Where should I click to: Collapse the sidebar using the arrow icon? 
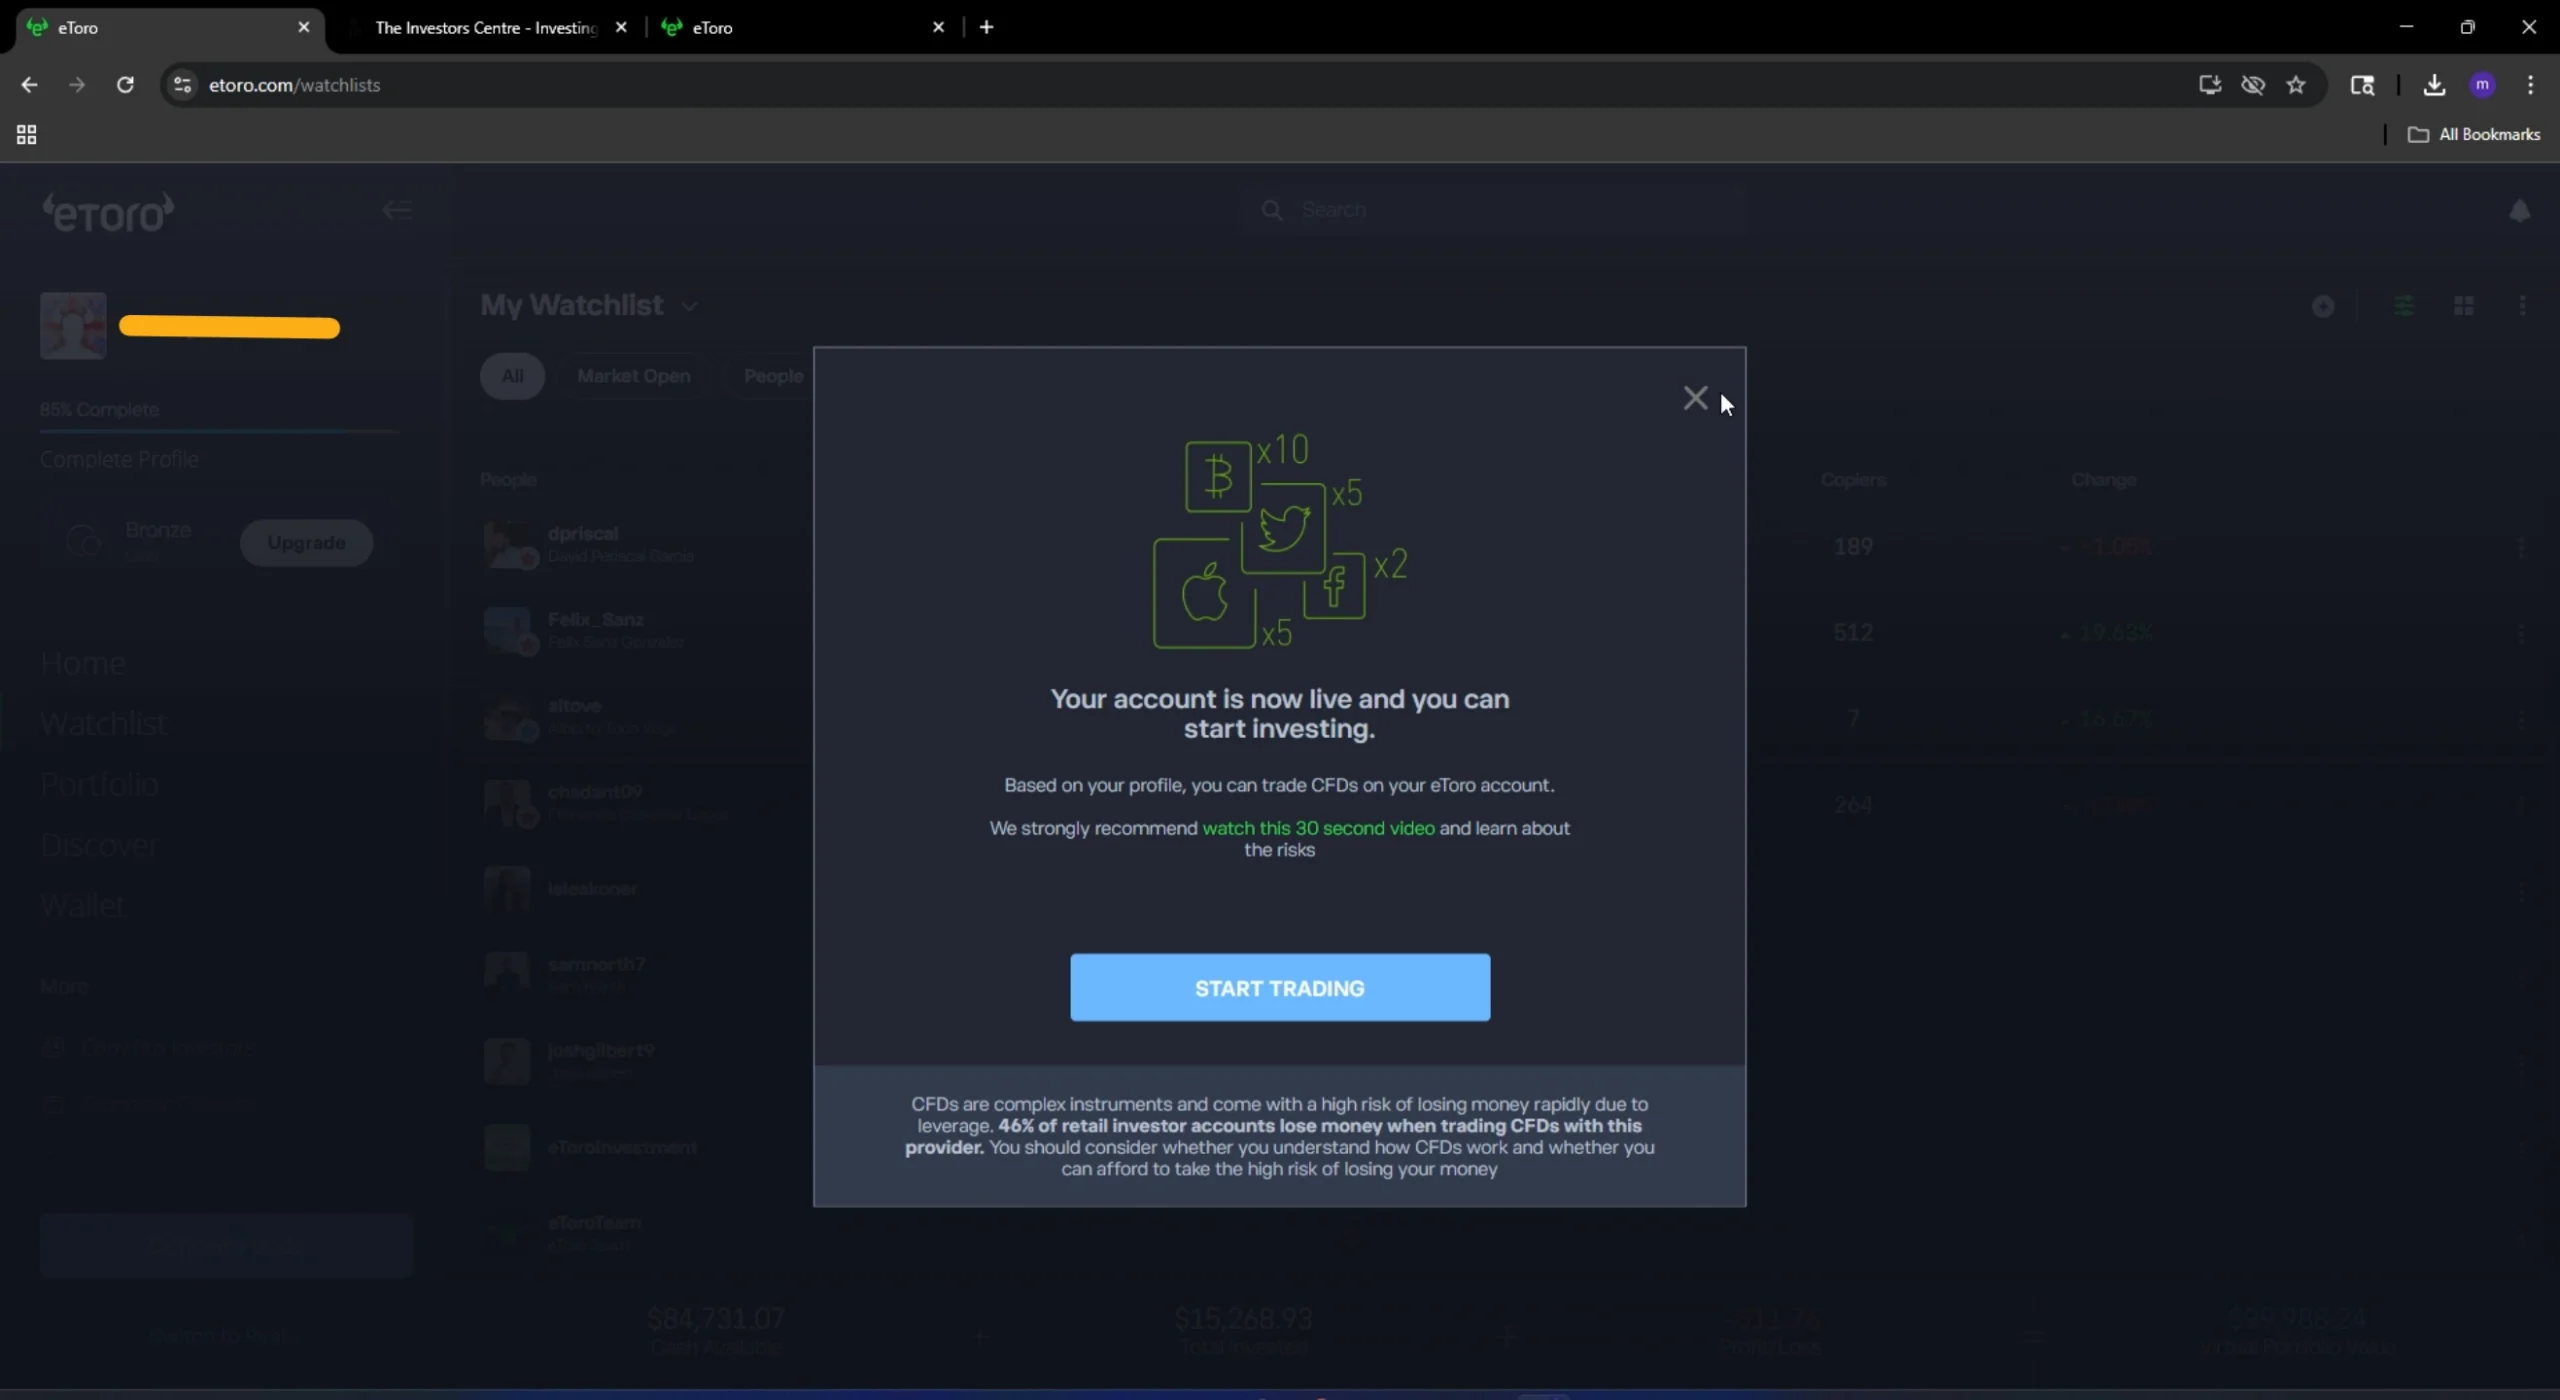tap(396, 209)
